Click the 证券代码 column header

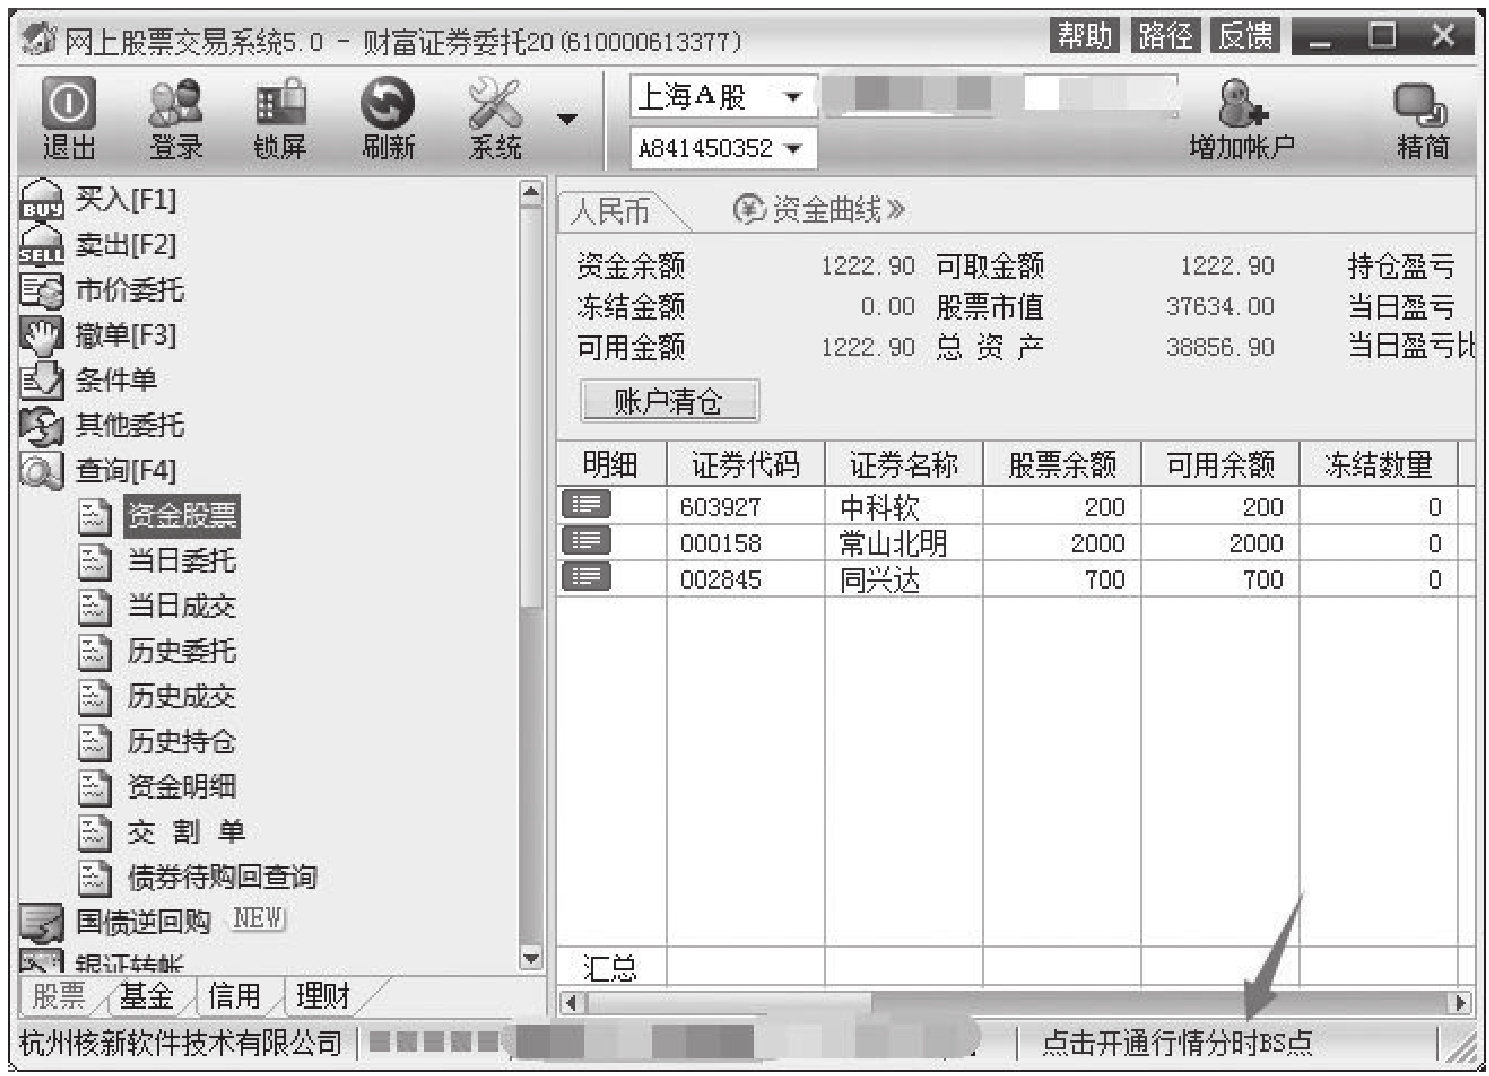tap(745, 465)
